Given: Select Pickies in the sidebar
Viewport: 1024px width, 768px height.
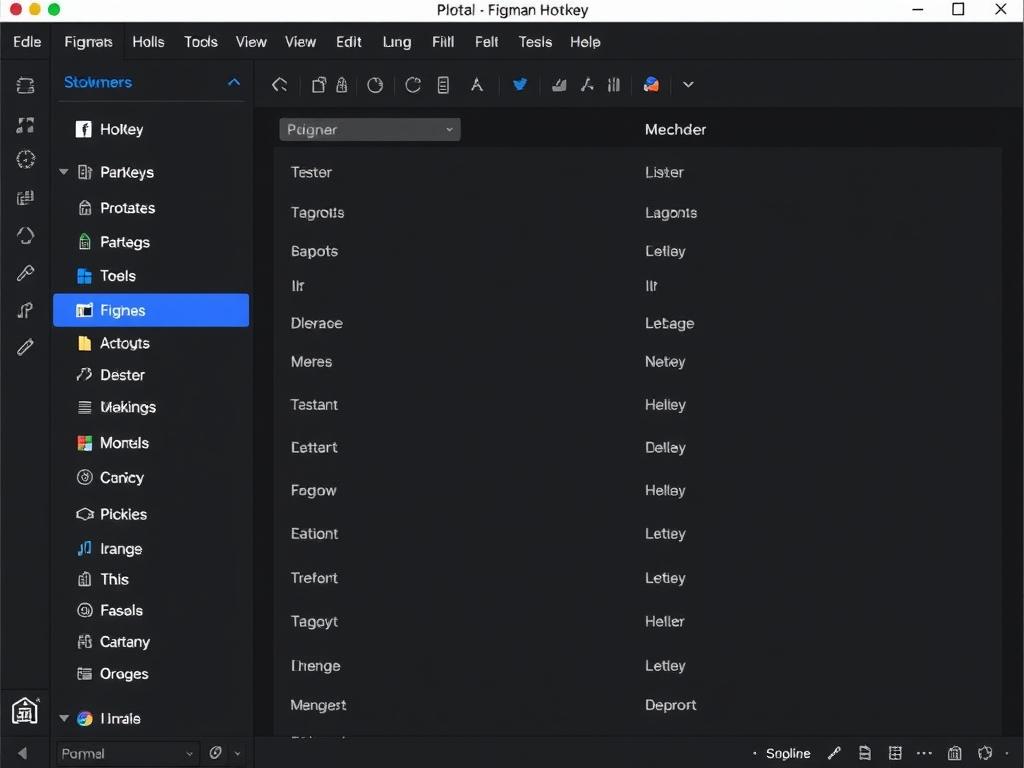Looking at the screenshot, I should click(151, 514).
